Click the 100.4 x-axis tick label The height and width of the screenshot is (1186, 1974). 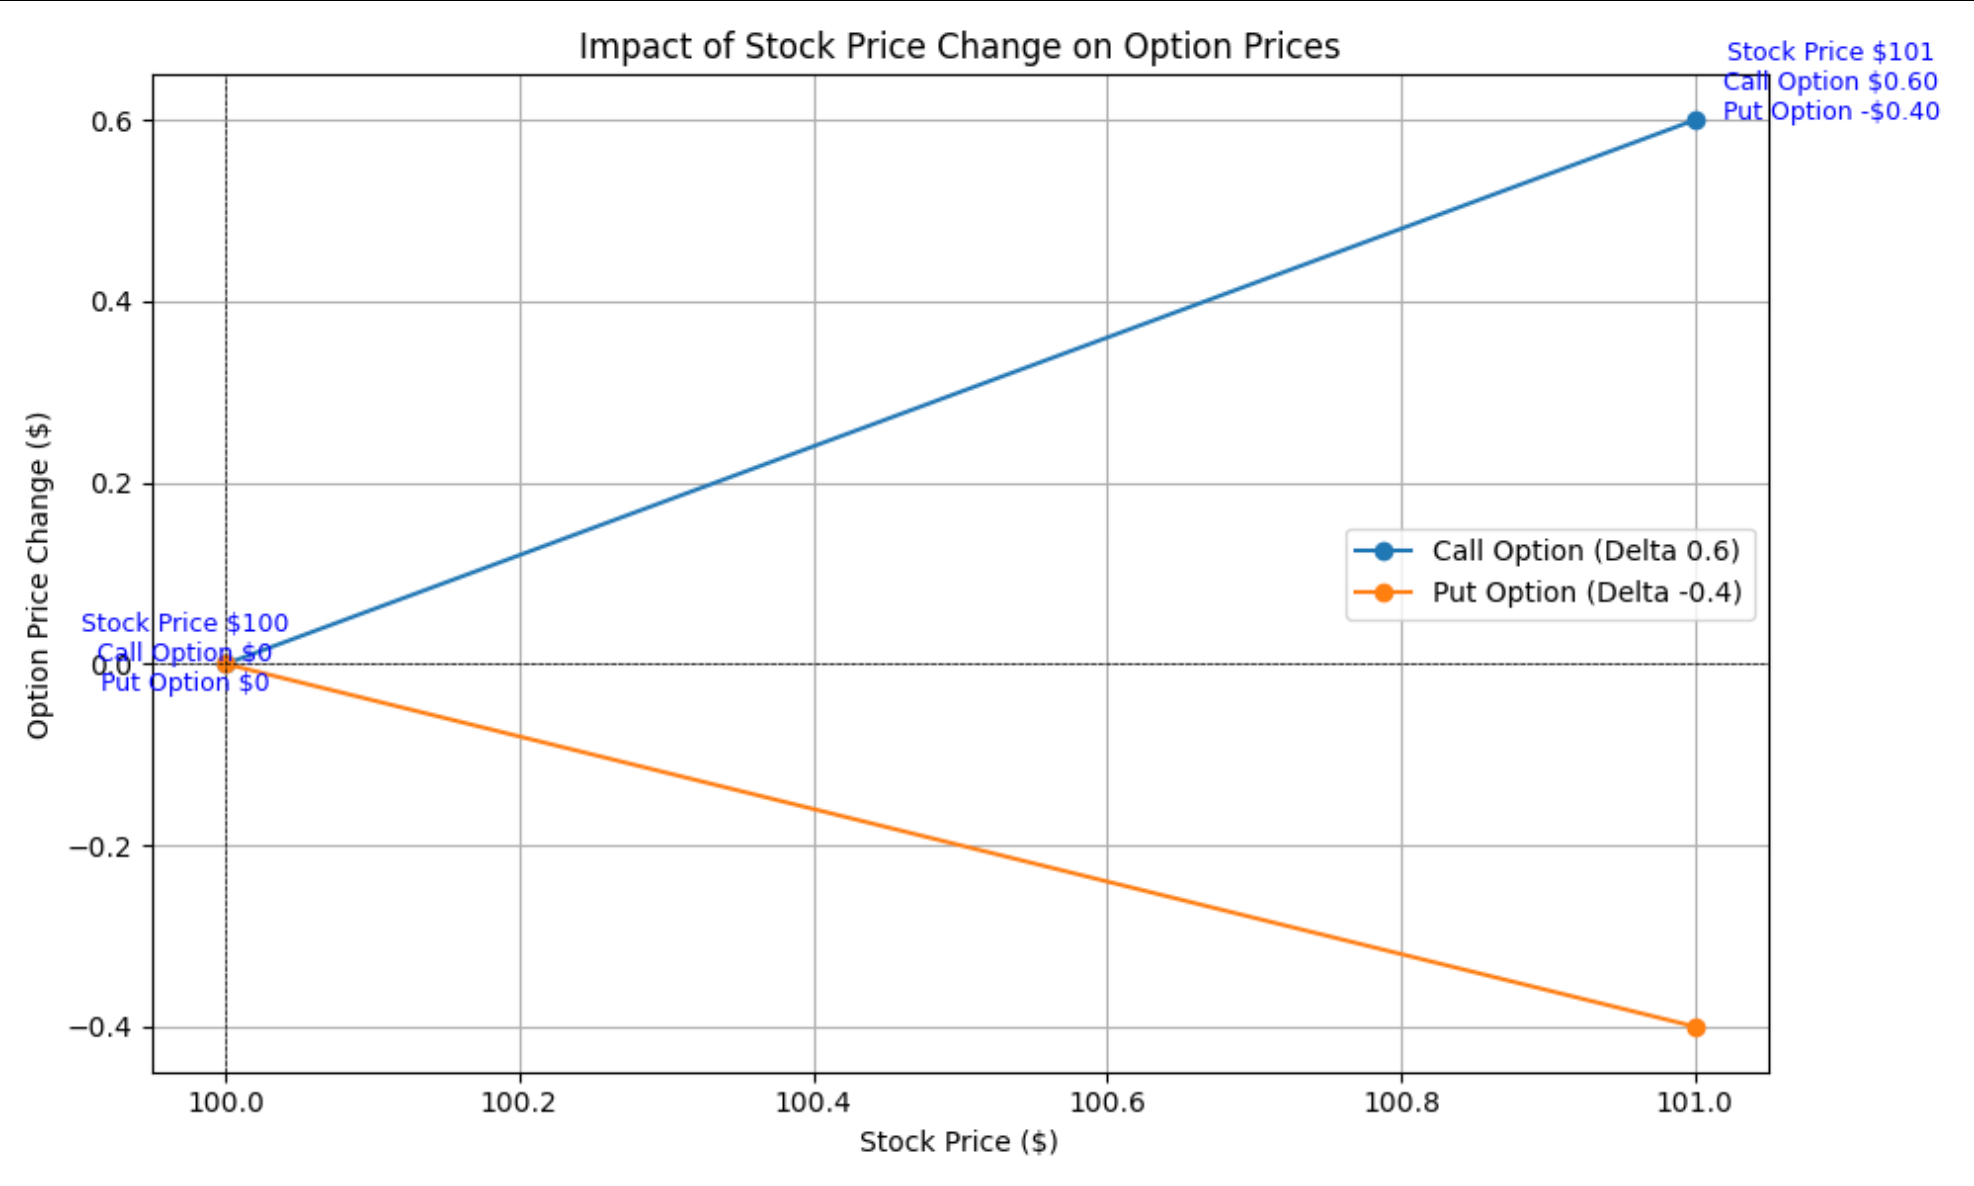pos(813,1103)
